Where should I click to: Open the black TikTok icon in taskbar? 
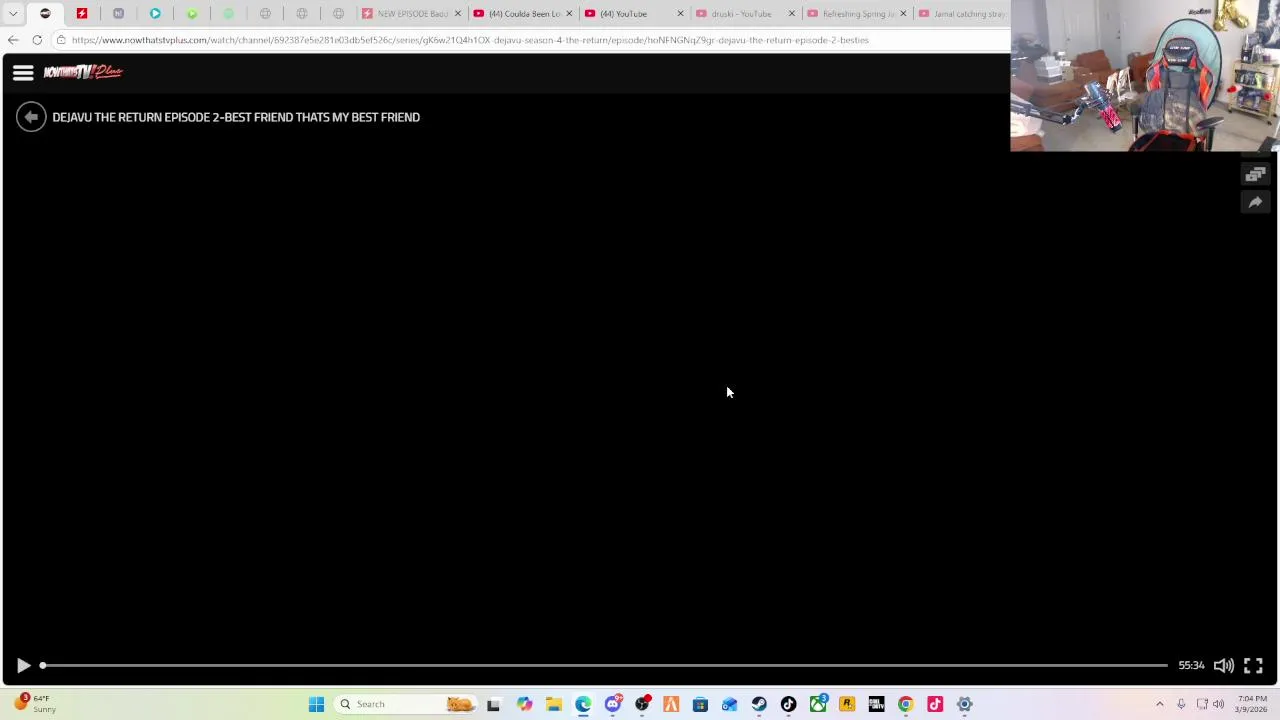tap(788, 704)
